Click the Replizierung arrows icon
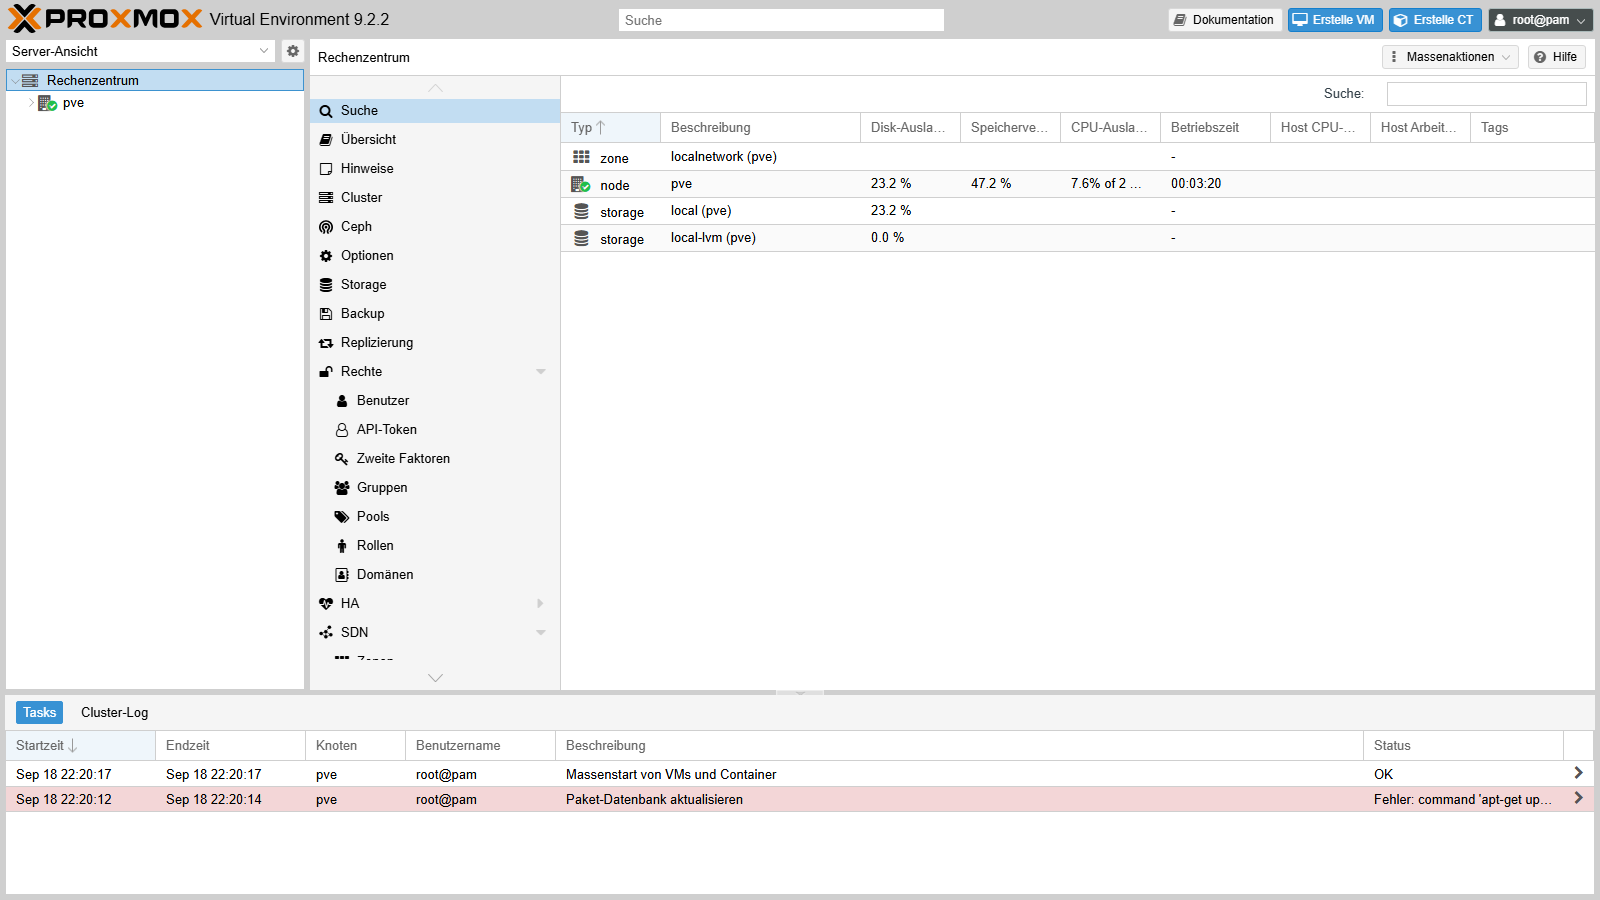1600x900 pixels. pos(326,343)
